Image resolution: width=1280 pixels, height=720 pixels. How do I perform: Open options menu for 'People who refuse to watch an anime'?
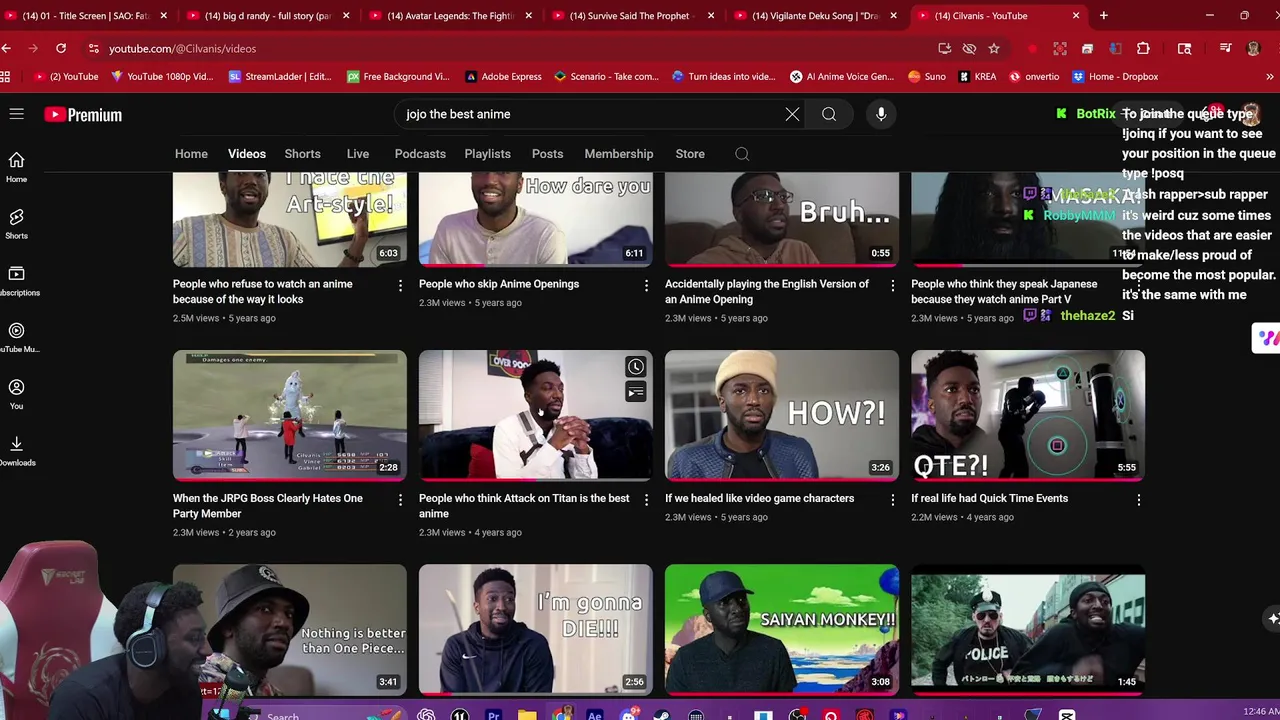click(400, 286)
